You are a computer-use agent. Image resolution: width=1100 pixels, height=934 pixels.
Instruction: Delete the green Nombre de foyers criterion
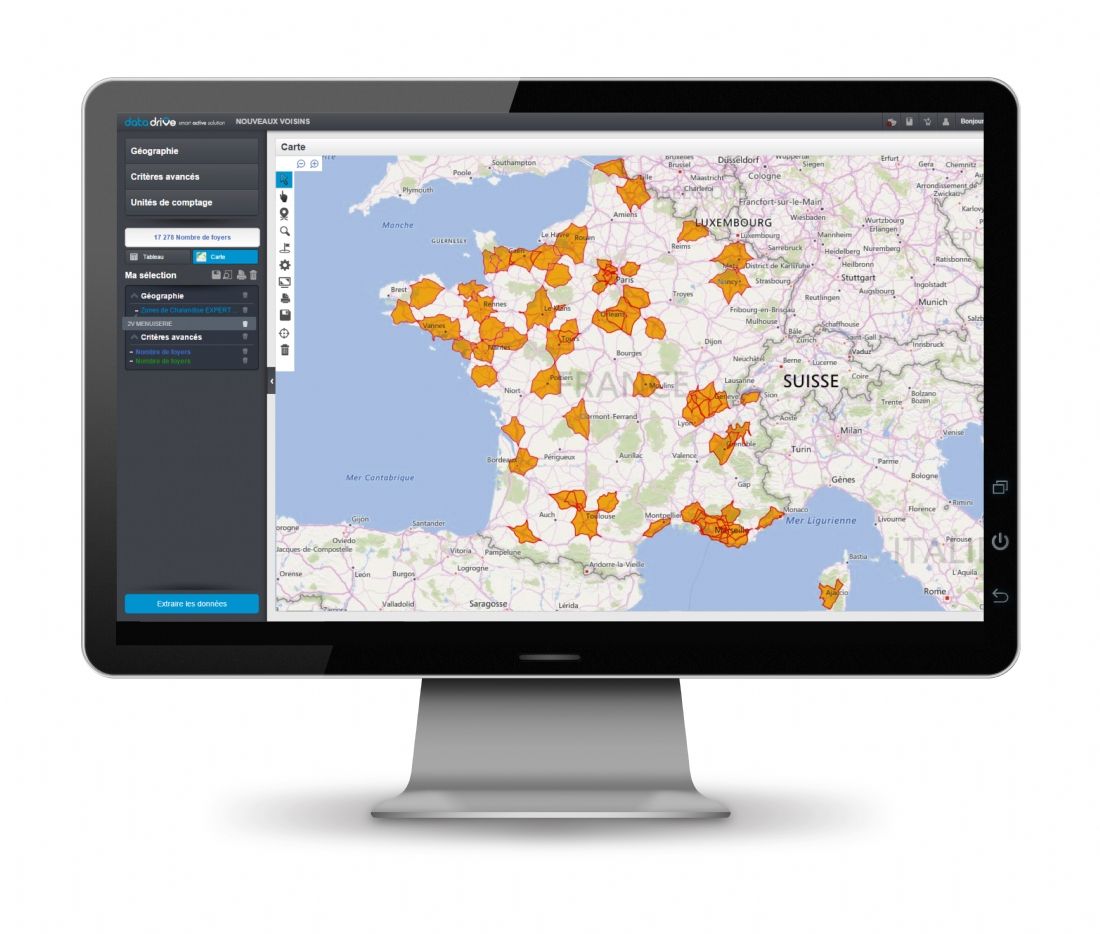[x=245, y=361]
